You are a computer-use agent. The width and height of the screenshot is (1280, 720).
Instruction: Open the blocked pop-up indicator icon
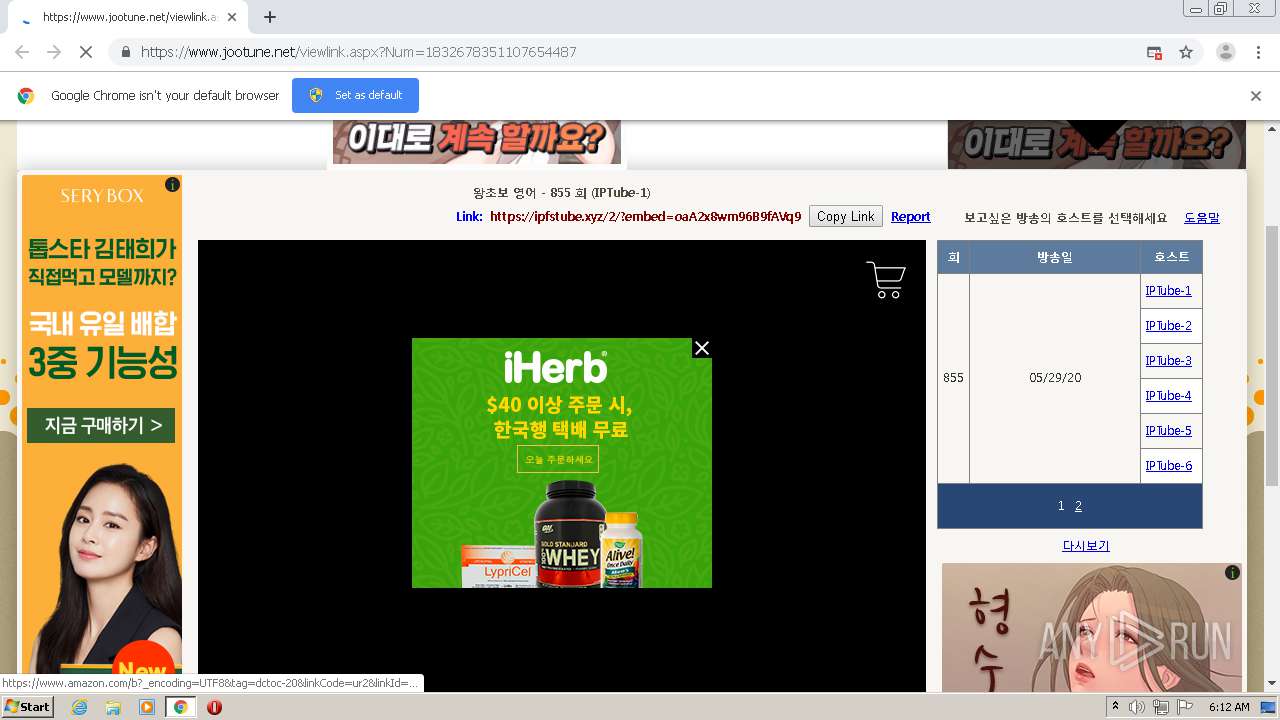[x=1154, y=52]
